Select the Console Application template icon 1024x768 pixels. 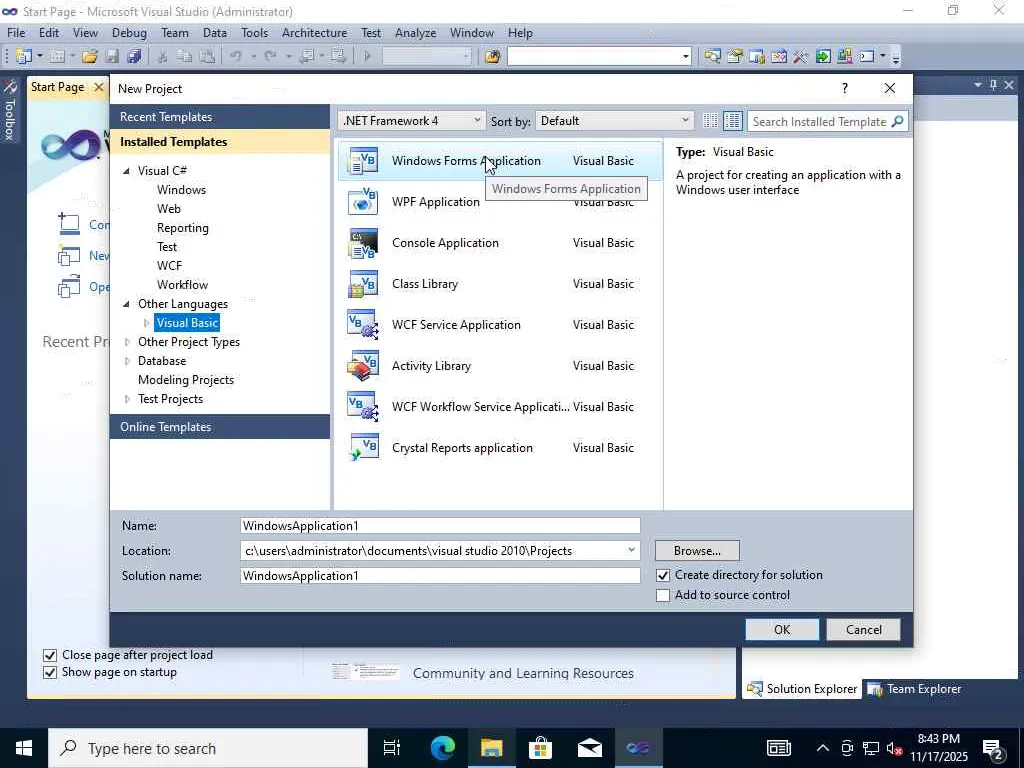click(x=363, y=243)
